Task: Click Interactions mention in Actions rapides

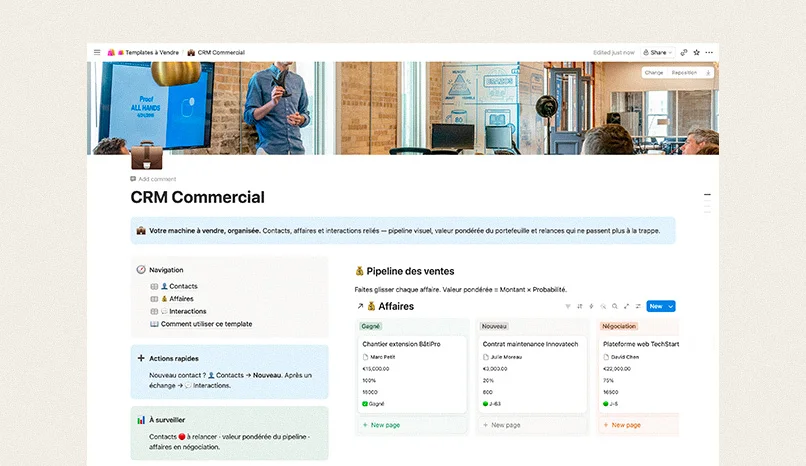Action: click(208, 385)
